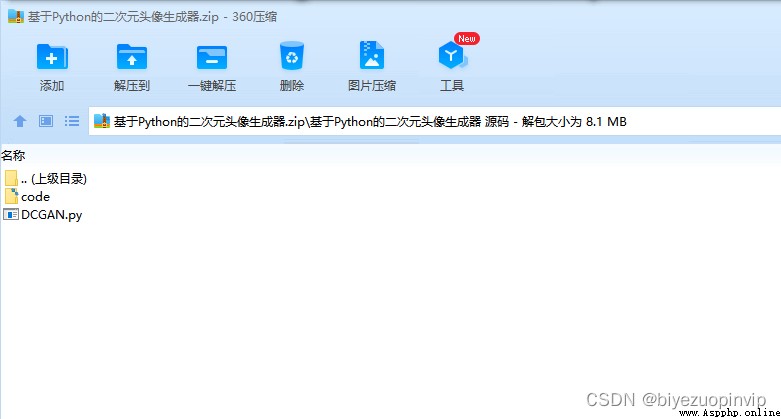Viewport: 781px width, 419px height.
Task: Click the archive path address field
Action: [434, 121]
